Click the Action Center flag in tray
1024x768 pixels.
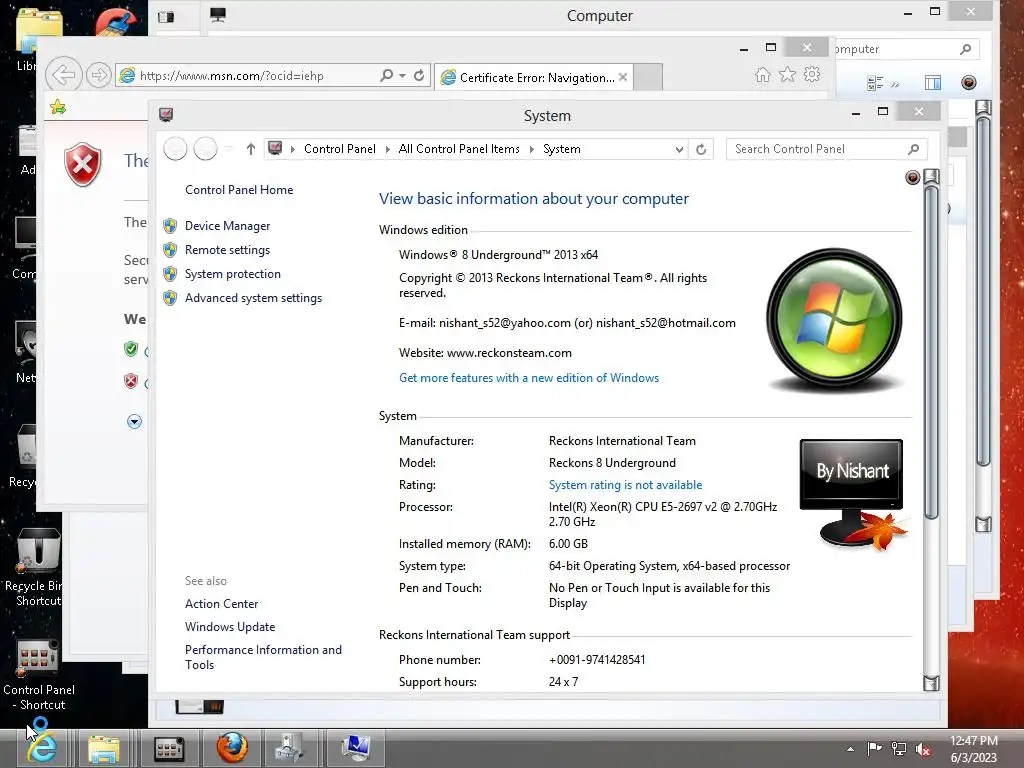[x=874, y=749]
